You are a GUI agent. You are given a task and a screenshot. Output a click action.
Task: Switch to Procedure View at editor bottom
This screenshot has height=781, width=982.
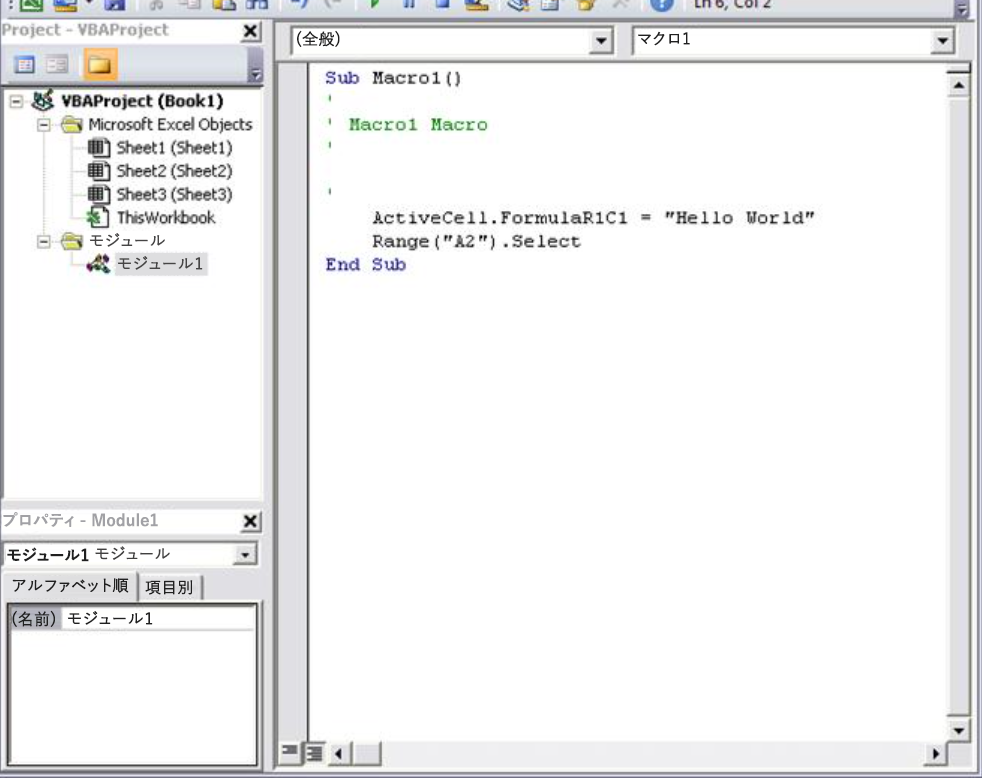pos(290,752)
